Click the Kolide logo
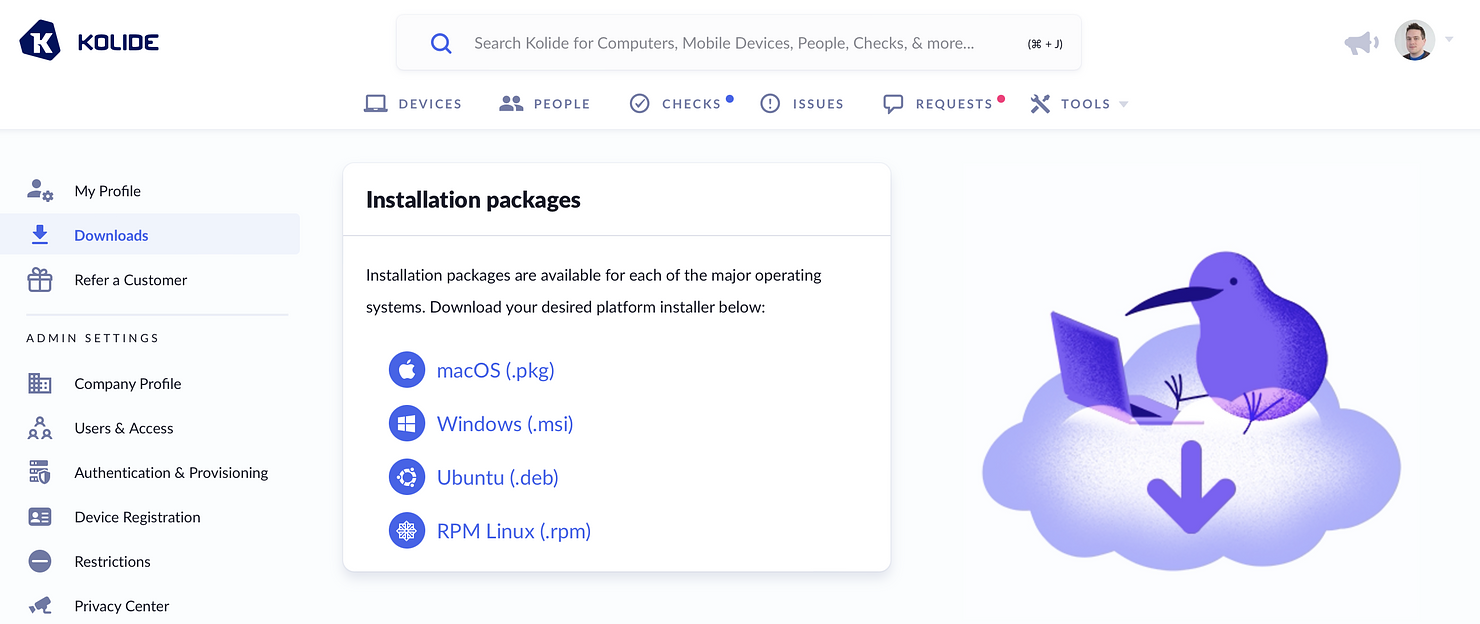The width and height of the screenshot is (1480, 624). pos(88,41)
